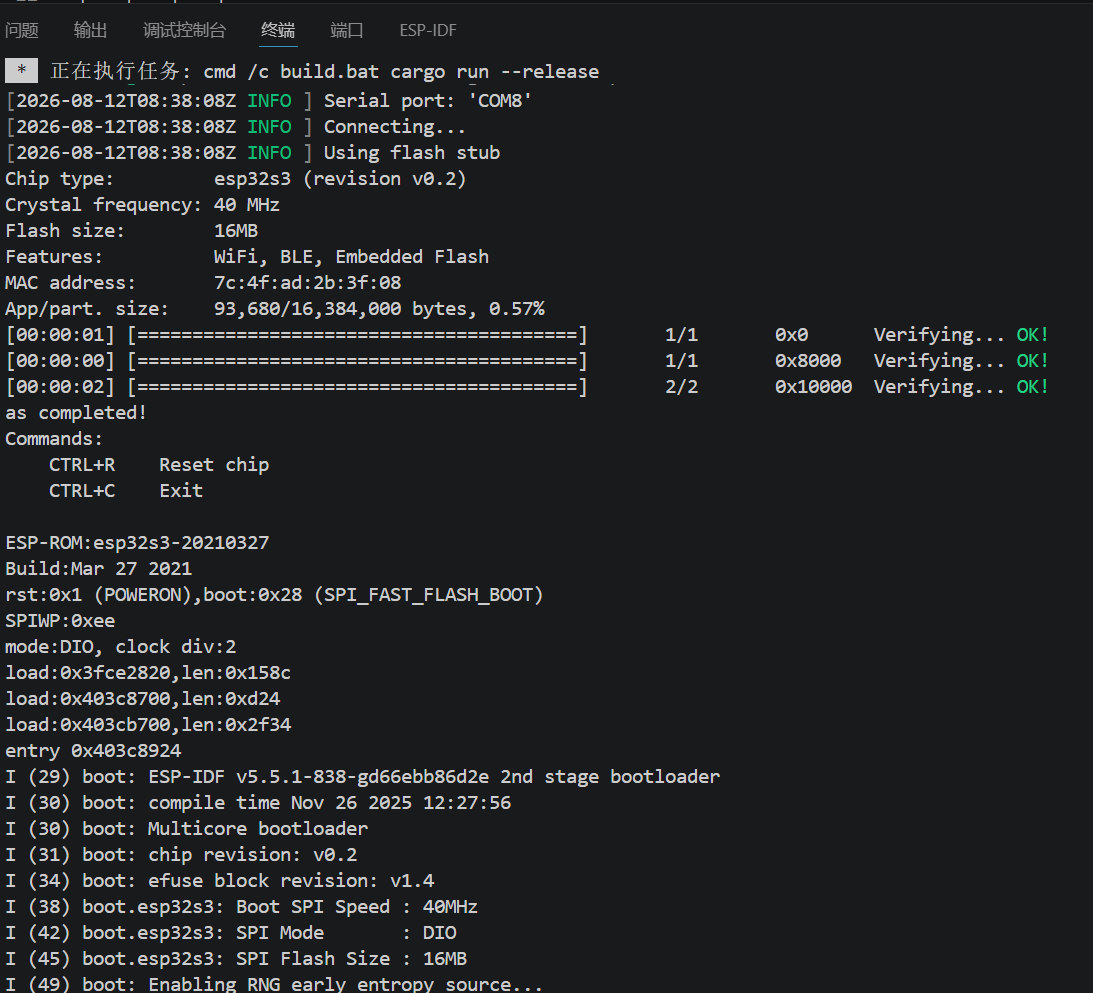Click the MAC address '7c:4f:ad:2b:3f:08'
Image resolution: width=1093 pixels, height=993 pixels.
tap(307, 283)
